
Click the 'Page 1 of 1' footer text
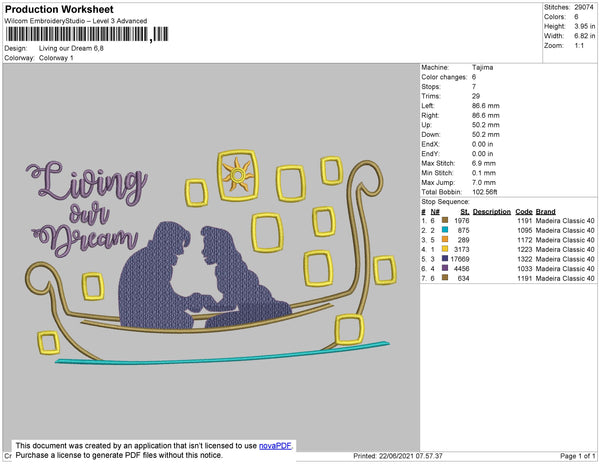click(577, 456)
